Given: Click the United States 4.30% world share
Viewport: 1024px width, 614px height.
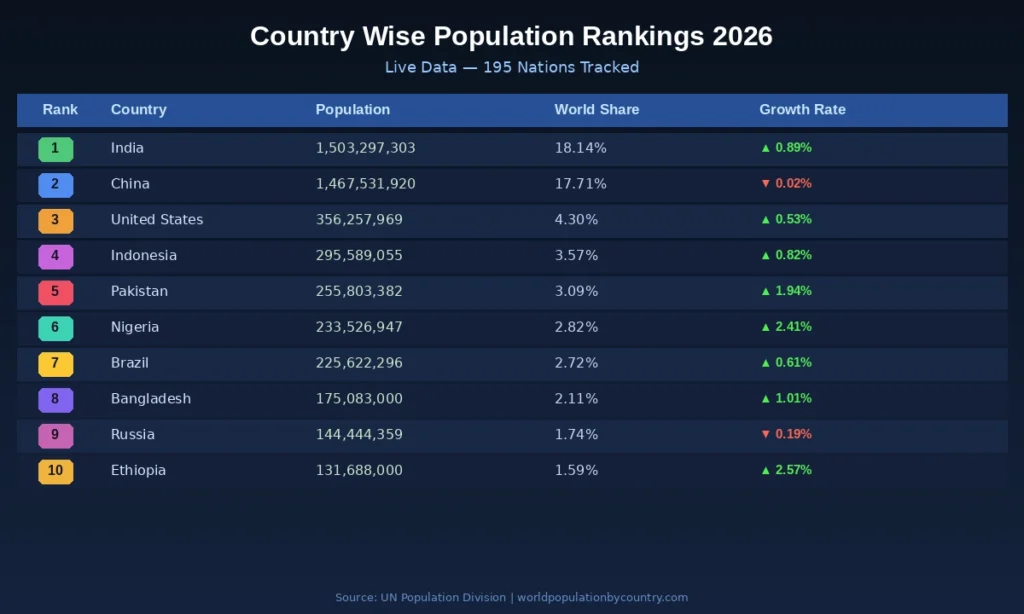Looking at the screenshot, I should [576, 220].
